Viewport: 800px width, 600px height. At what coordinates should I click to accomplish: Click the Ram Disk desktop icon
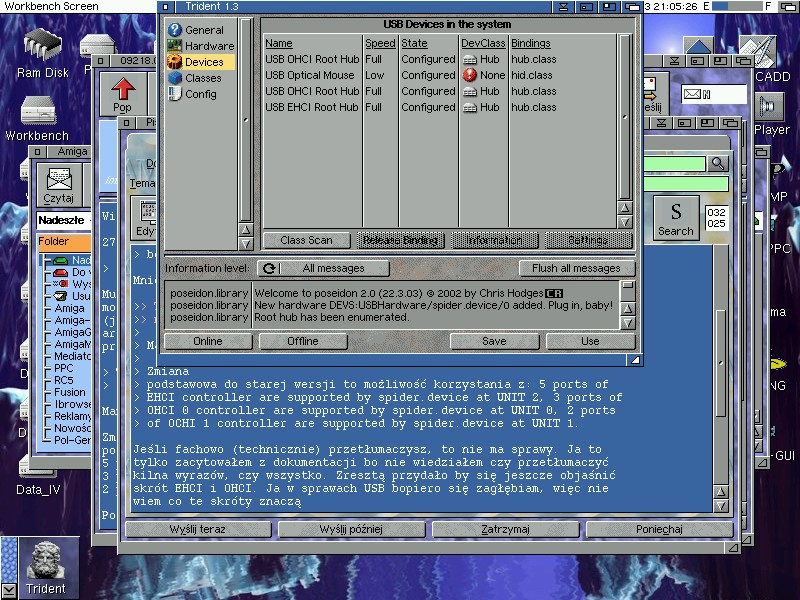[43, 54]
